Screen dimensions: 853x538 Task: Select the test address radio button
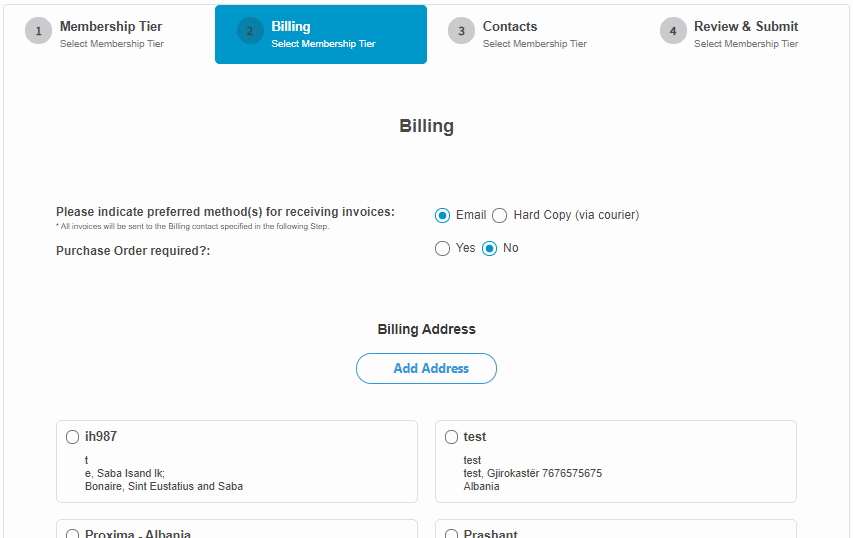click(452, 437)
